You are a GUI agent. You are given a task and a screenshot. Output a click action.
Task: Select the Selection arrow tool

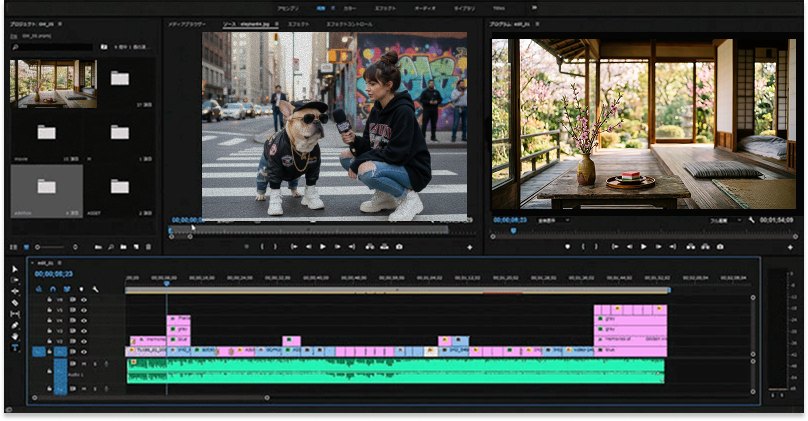[14, 269]
